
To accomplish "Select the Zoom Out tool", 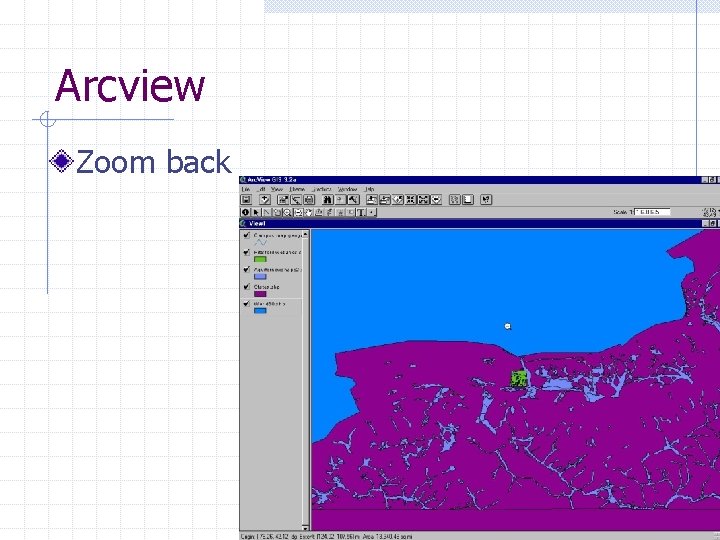I will [298, 212].
